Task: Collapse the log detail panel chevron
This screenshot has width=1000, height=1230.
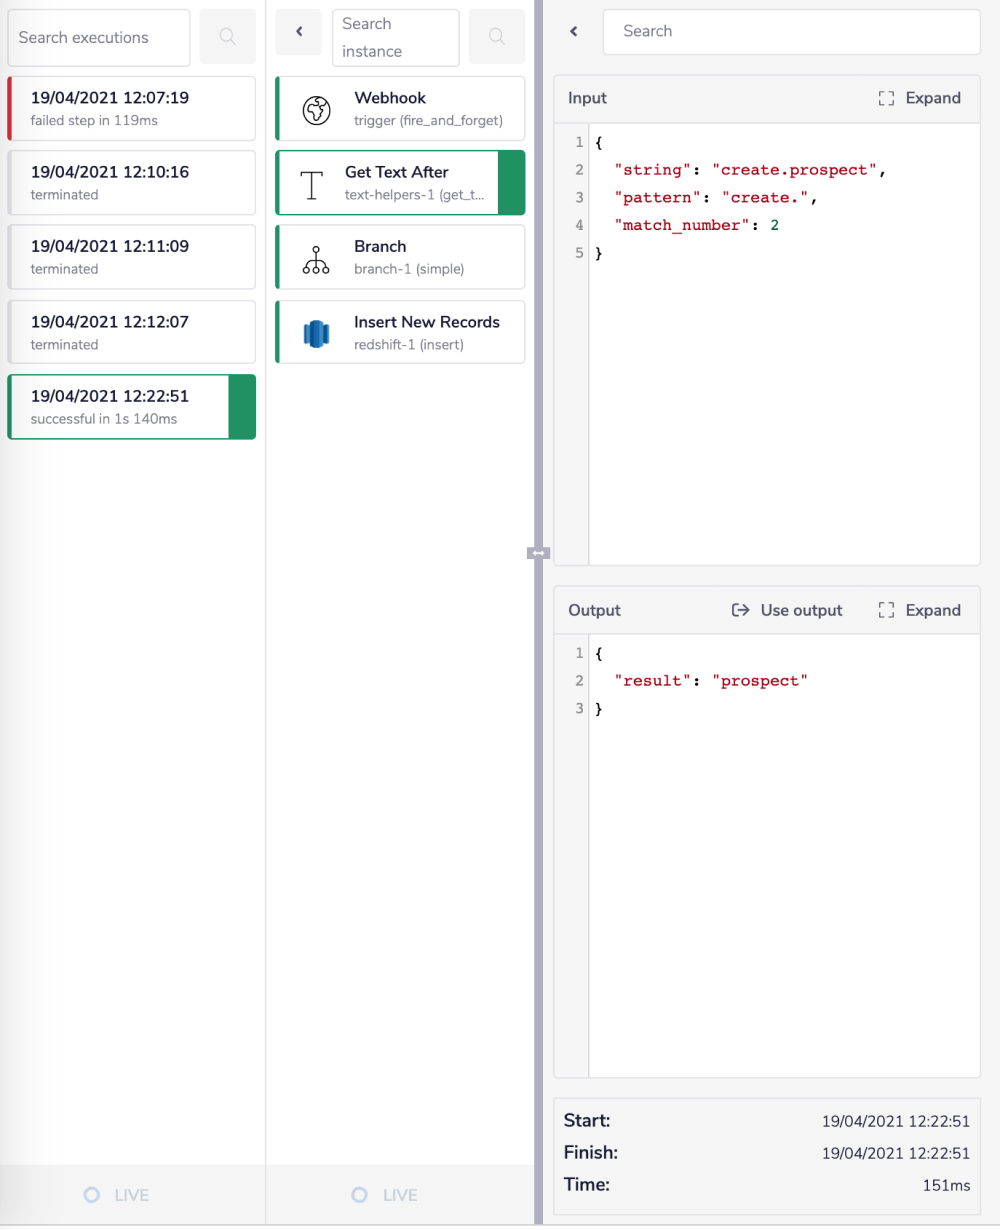Action: pyautogui.click(x=573, y=31)
